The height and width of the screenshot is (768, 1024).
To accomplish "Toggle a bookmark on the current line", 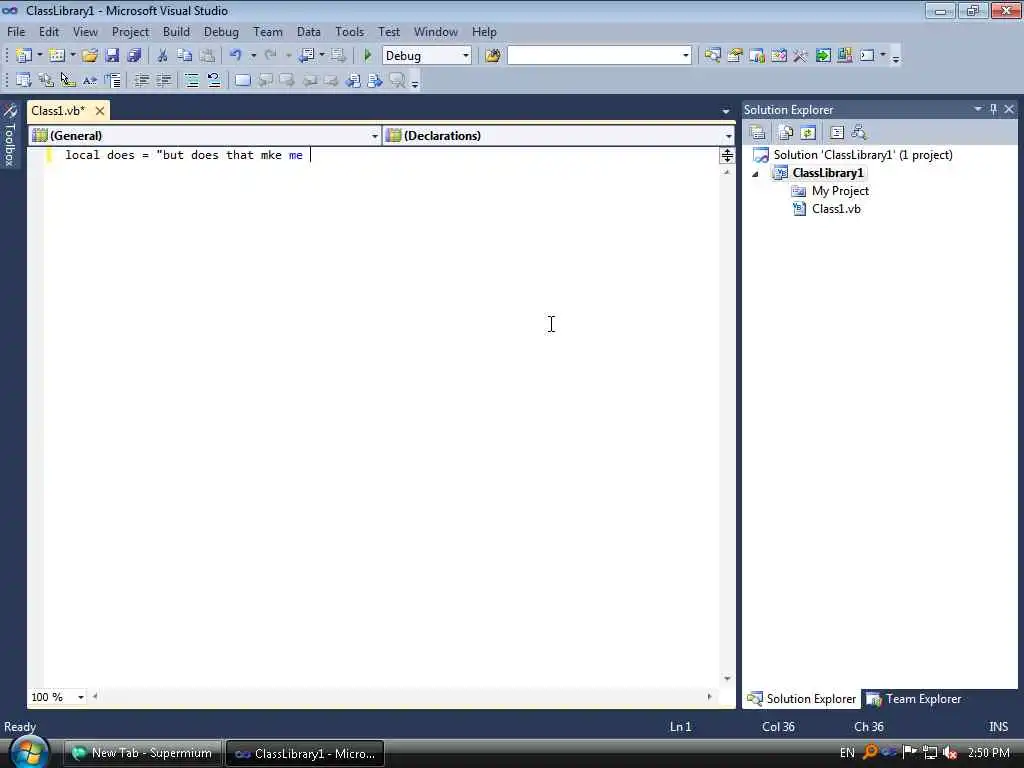I will (242, 80).
